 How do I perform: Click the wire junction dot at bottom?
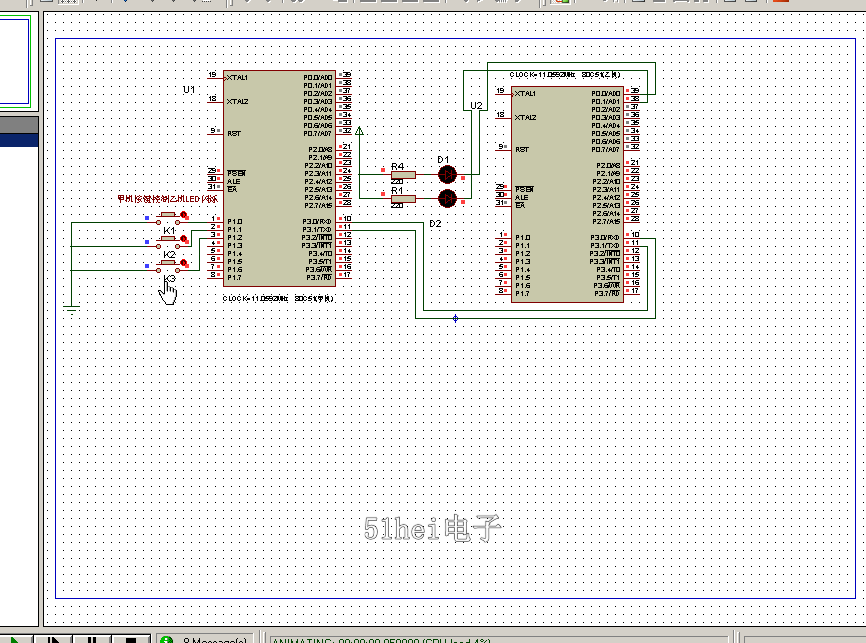455,318
